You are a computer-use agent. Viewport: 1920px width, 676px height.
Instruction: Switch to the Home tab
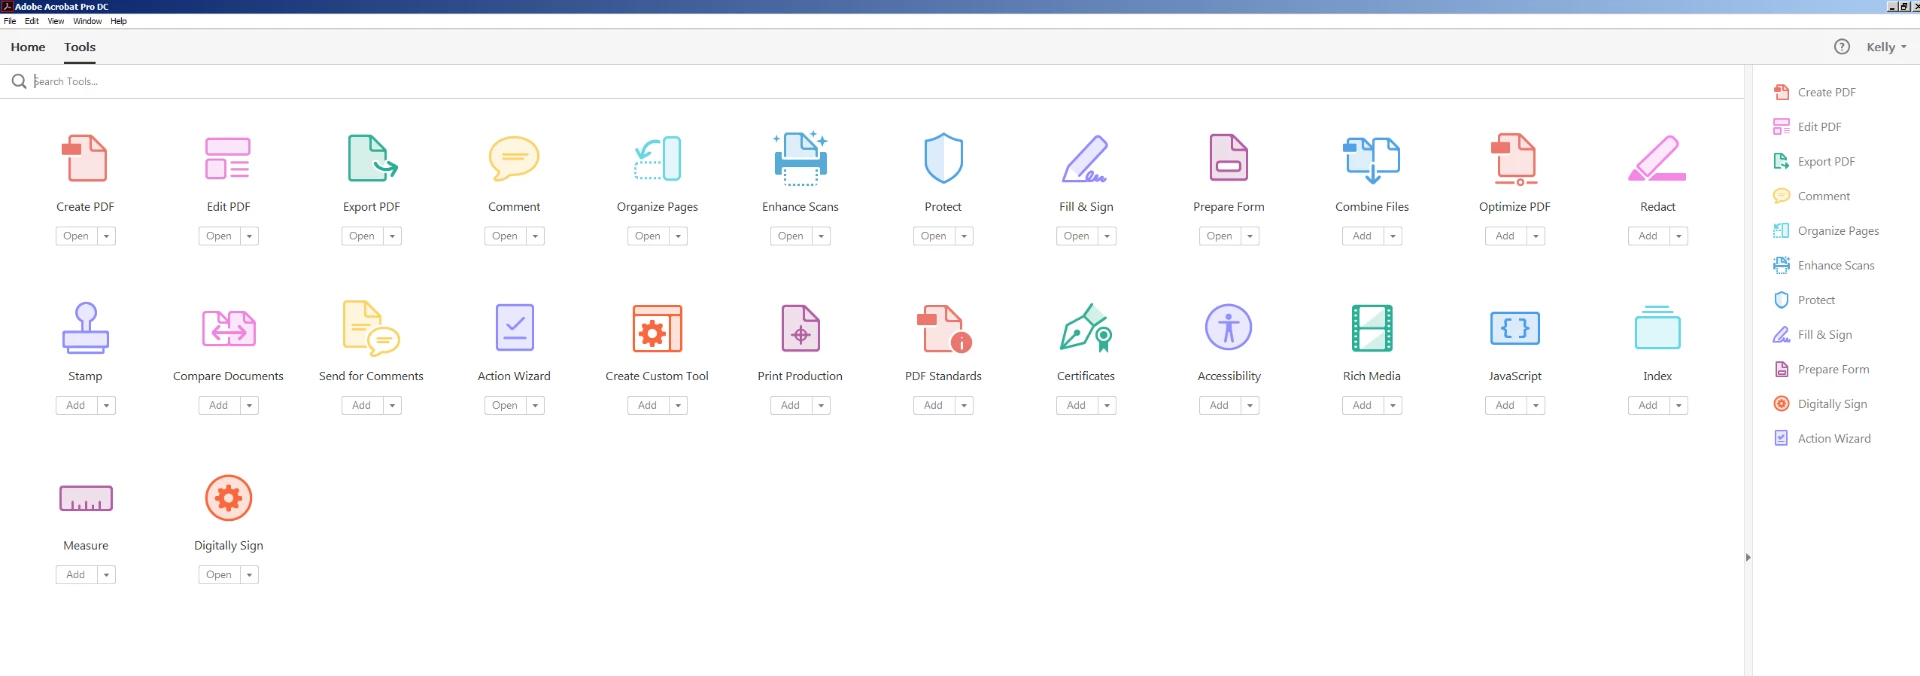[x=28, y=47]
